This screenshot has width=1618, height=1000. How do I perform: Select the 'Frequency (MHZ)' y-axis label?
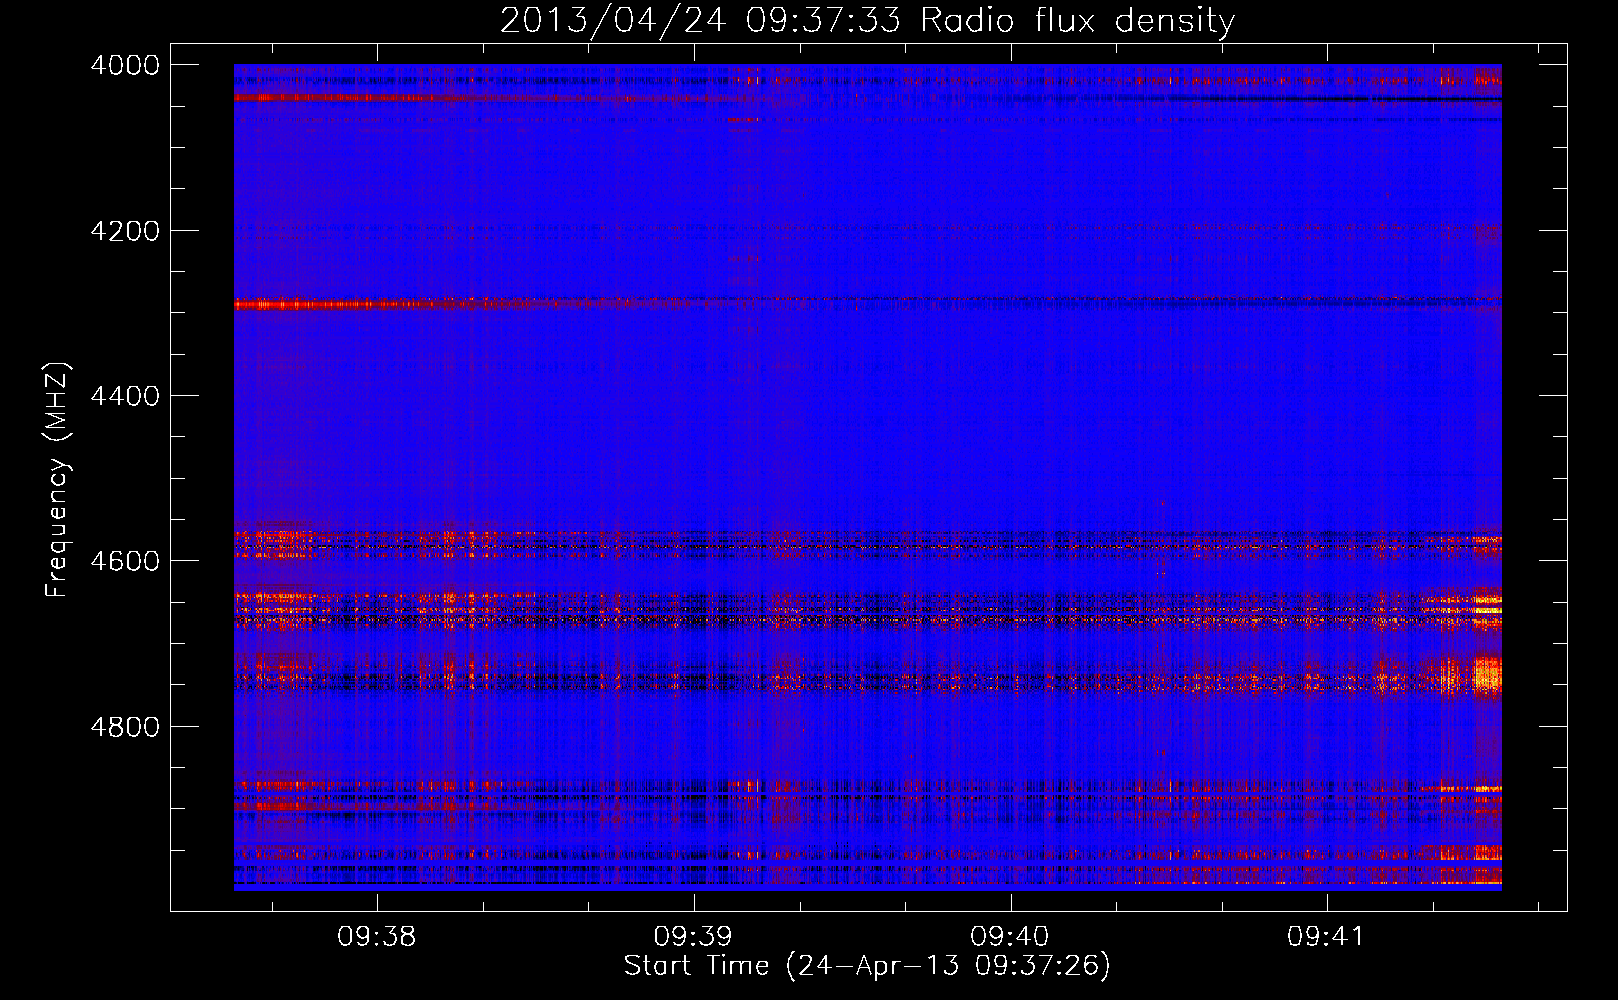57,480
